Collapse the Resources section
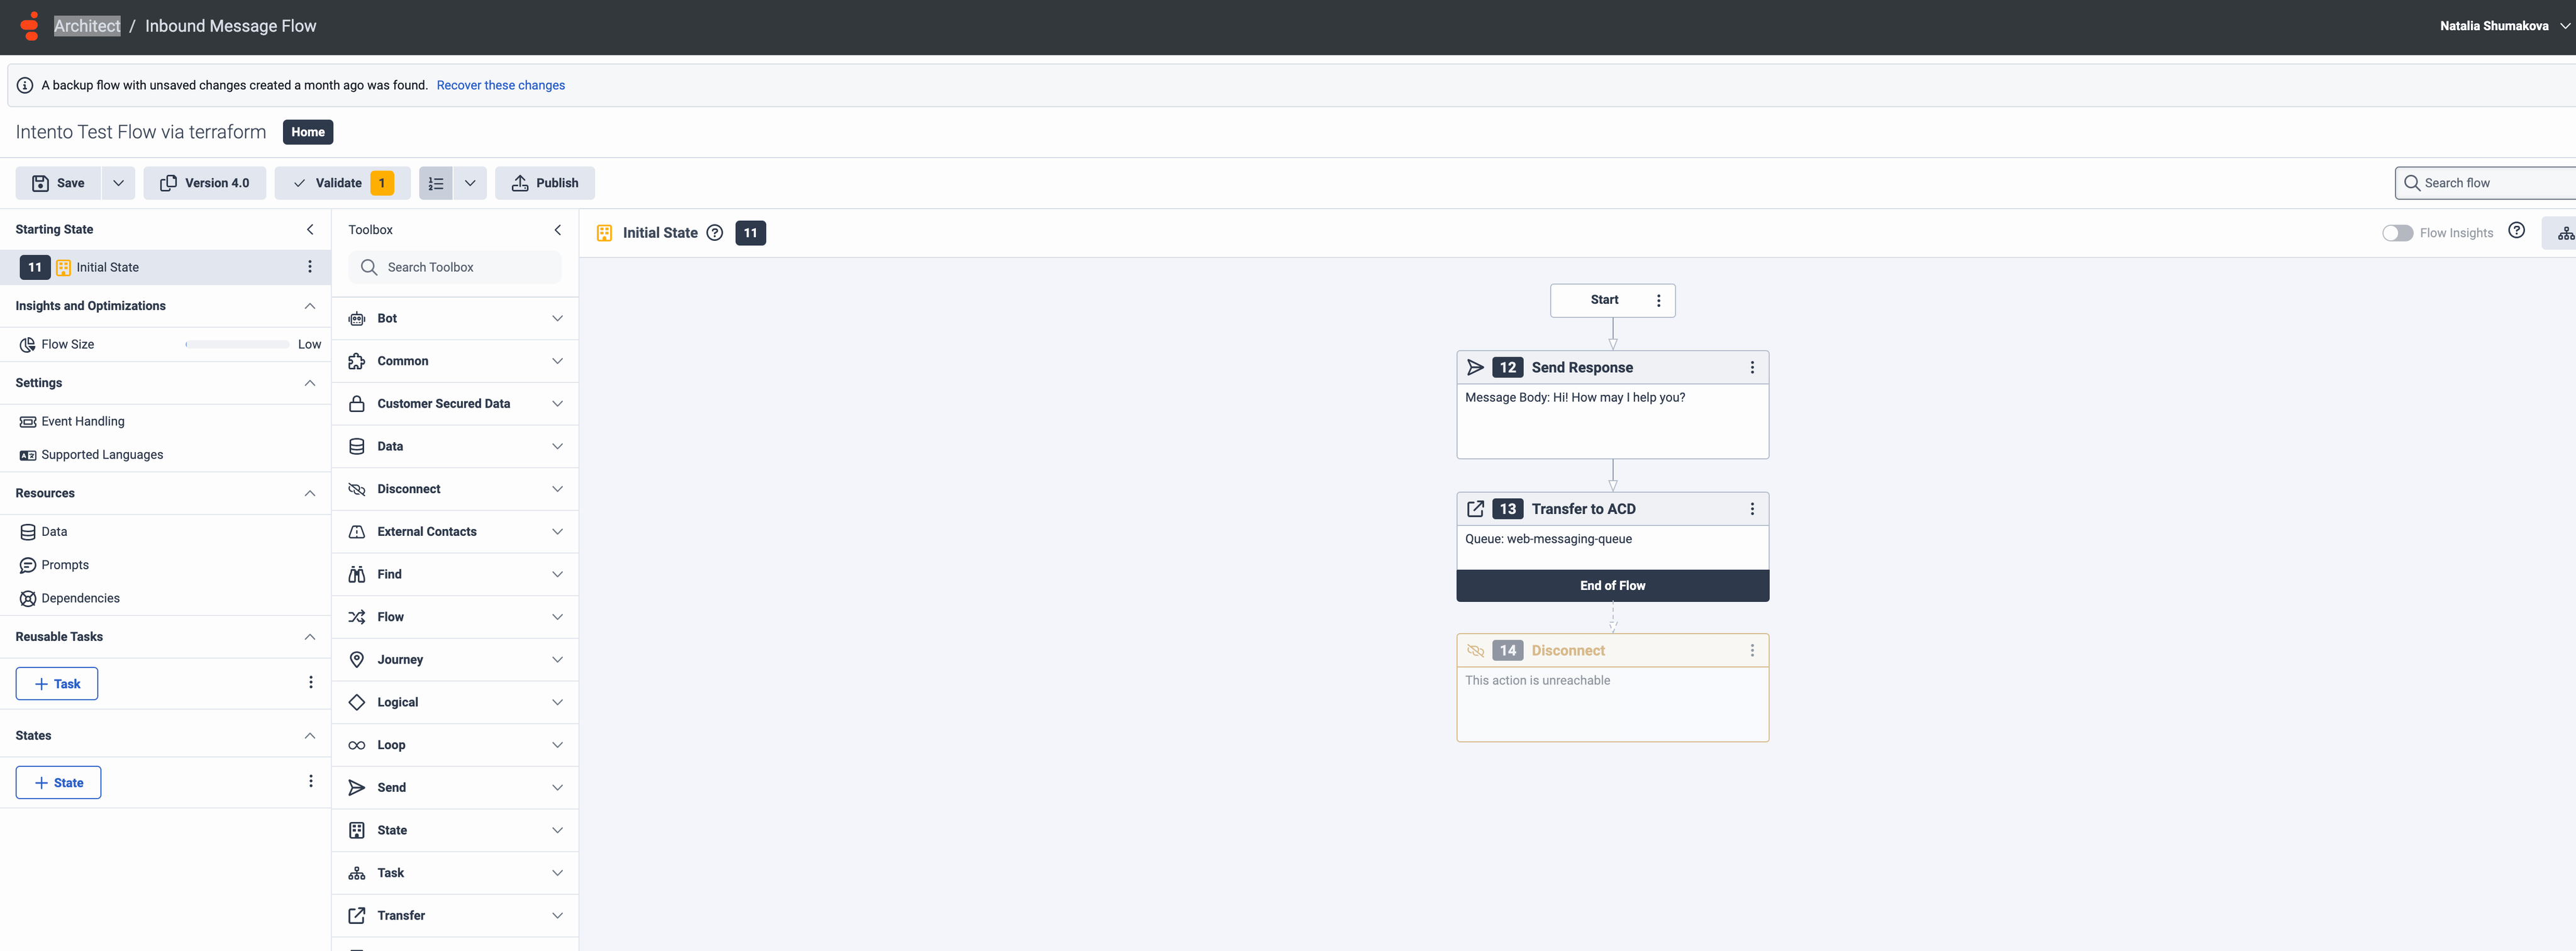2576x951 pixels. [310, 493]
